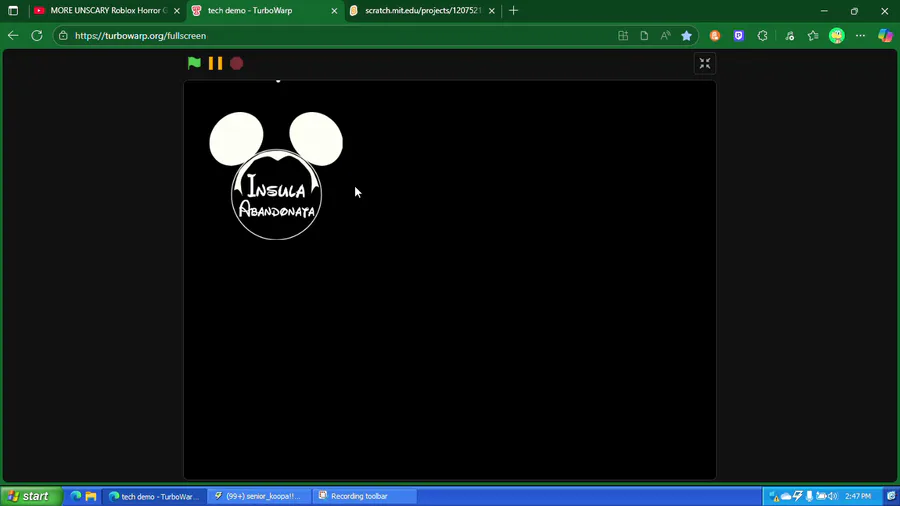Open the Read aloud feature

(x=665, y=36)
